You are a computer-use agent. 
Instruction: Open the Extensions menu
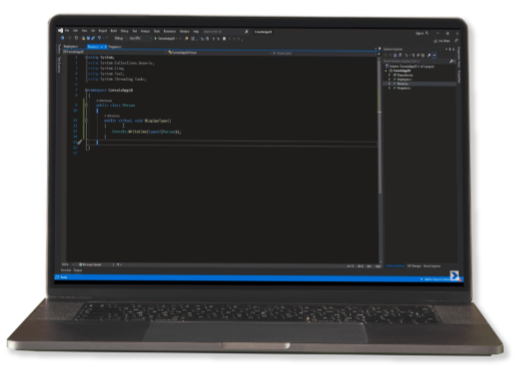point(170,31)
